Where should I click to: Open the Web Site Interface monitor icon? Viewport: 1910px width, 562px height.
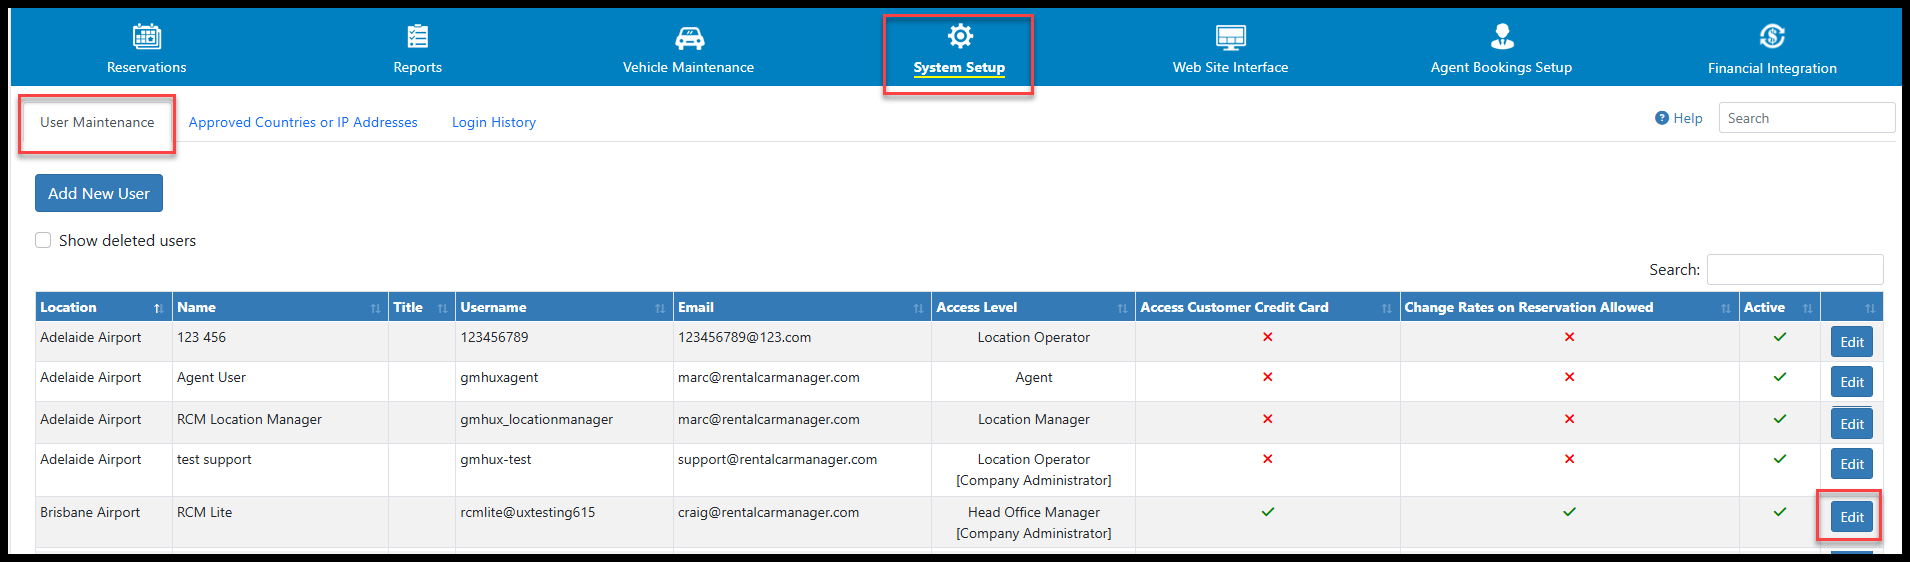coord(1230,38)
